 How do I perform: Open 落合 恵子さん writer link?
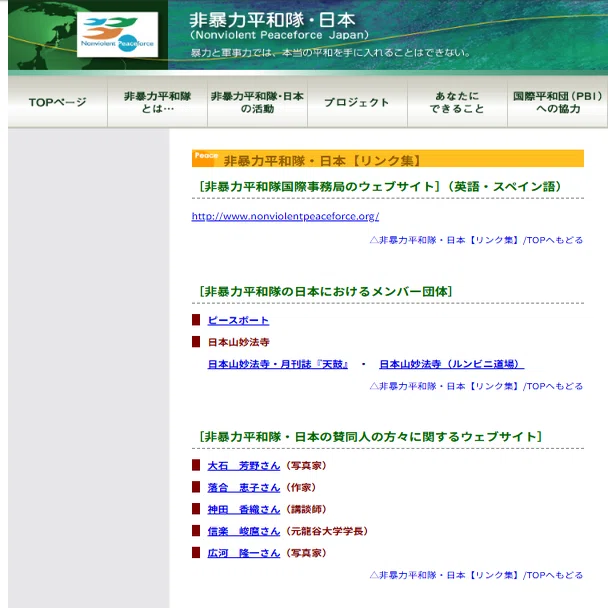(x=244, y=487)
